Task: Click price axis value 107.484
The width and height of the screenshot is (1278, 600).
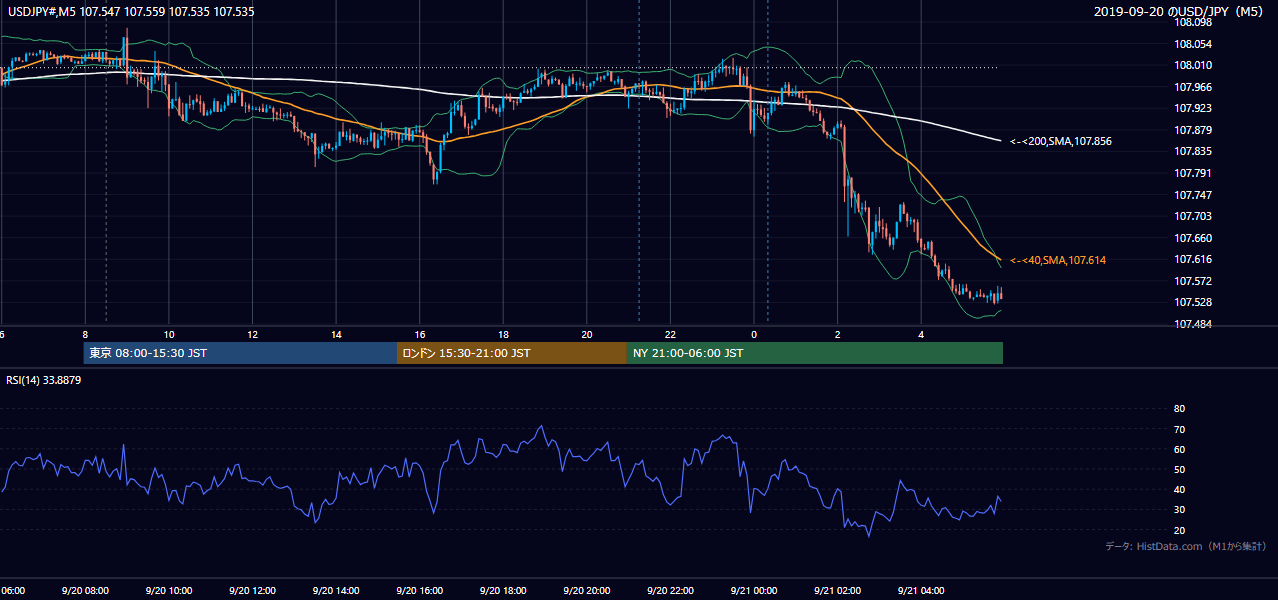Action: pyautogui.click(x=1194, y=324)
